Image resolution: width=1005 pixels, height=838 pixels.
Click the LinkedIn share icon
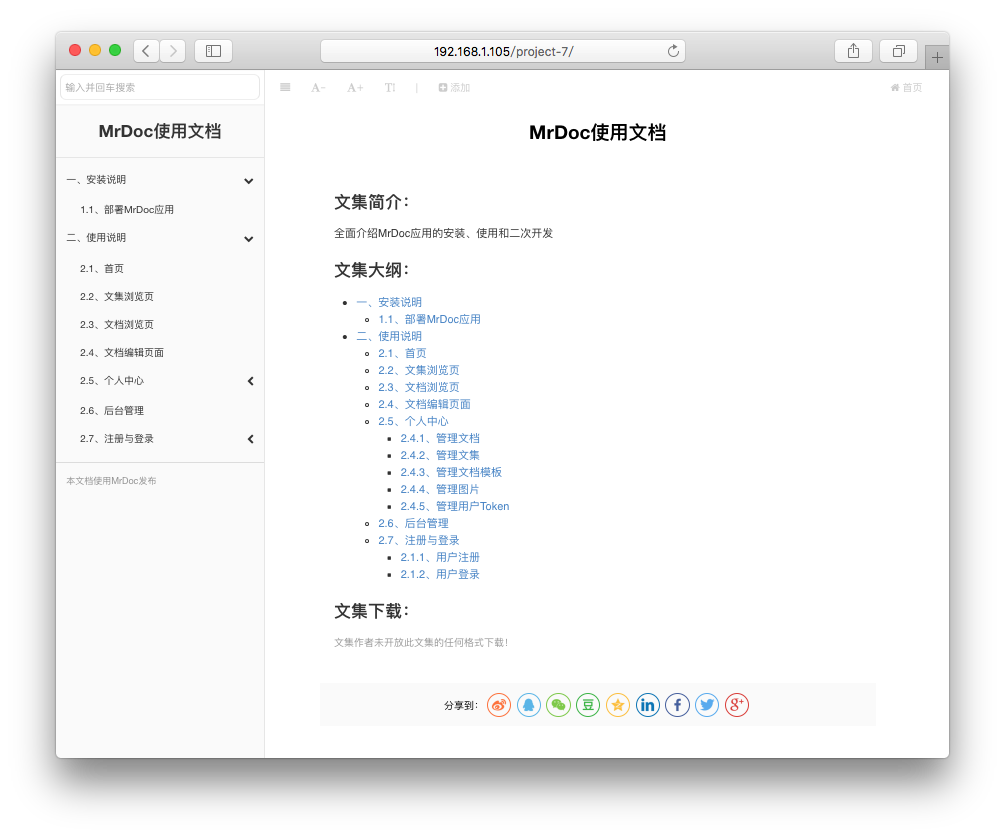pyautogui.click(x=648, y=705)
